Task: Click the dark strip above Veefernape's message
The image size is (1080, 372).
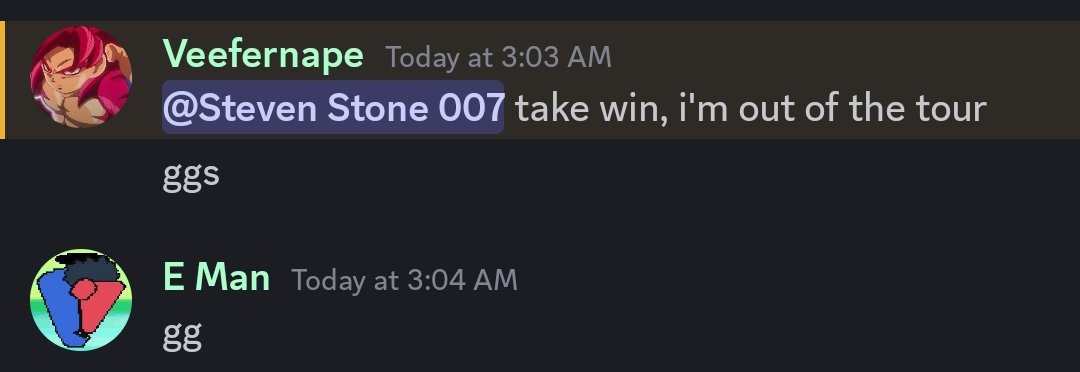Action: 540,10
